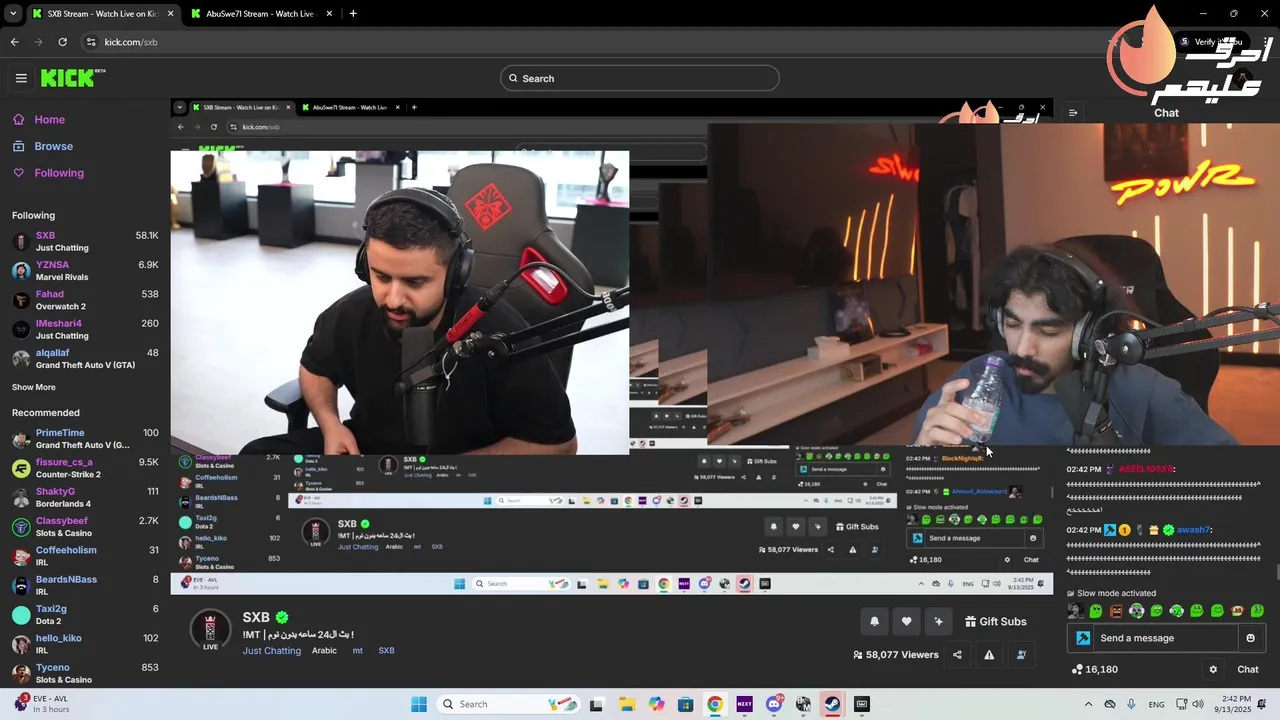Screen dimensions: 1280x720
Task: Click the sparkle subscribe icon button
Action: [x=938, y=622]
